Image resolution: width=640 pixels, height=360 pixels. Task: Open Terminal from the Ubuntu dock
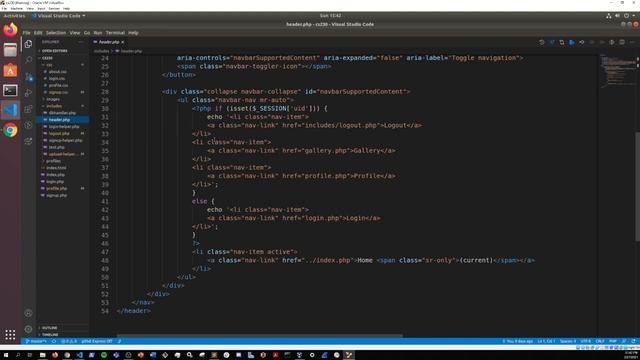tap(10, 90)
